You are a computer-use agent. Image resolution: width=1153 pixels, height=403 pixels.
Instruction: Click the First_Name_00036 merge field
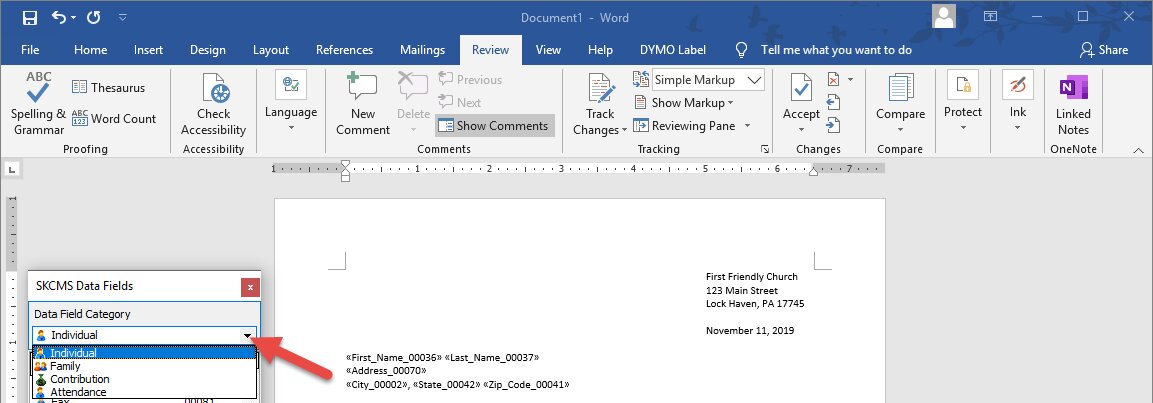[394, 357]
